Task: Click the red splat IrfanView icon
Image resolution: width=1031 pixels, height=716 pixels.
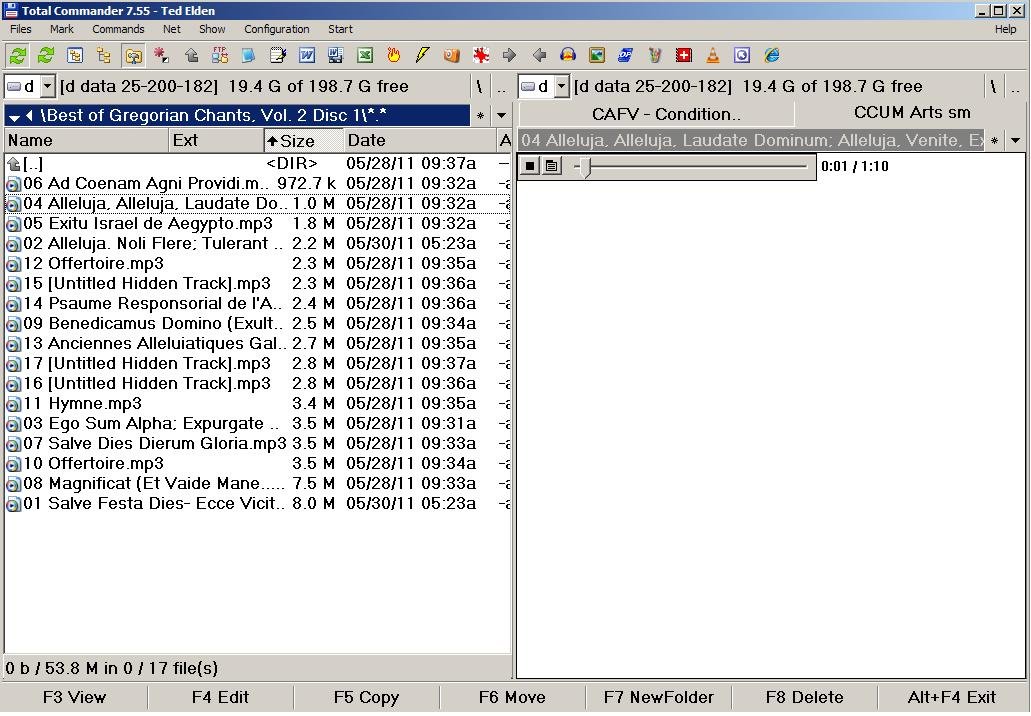Action: pos(481,55)
